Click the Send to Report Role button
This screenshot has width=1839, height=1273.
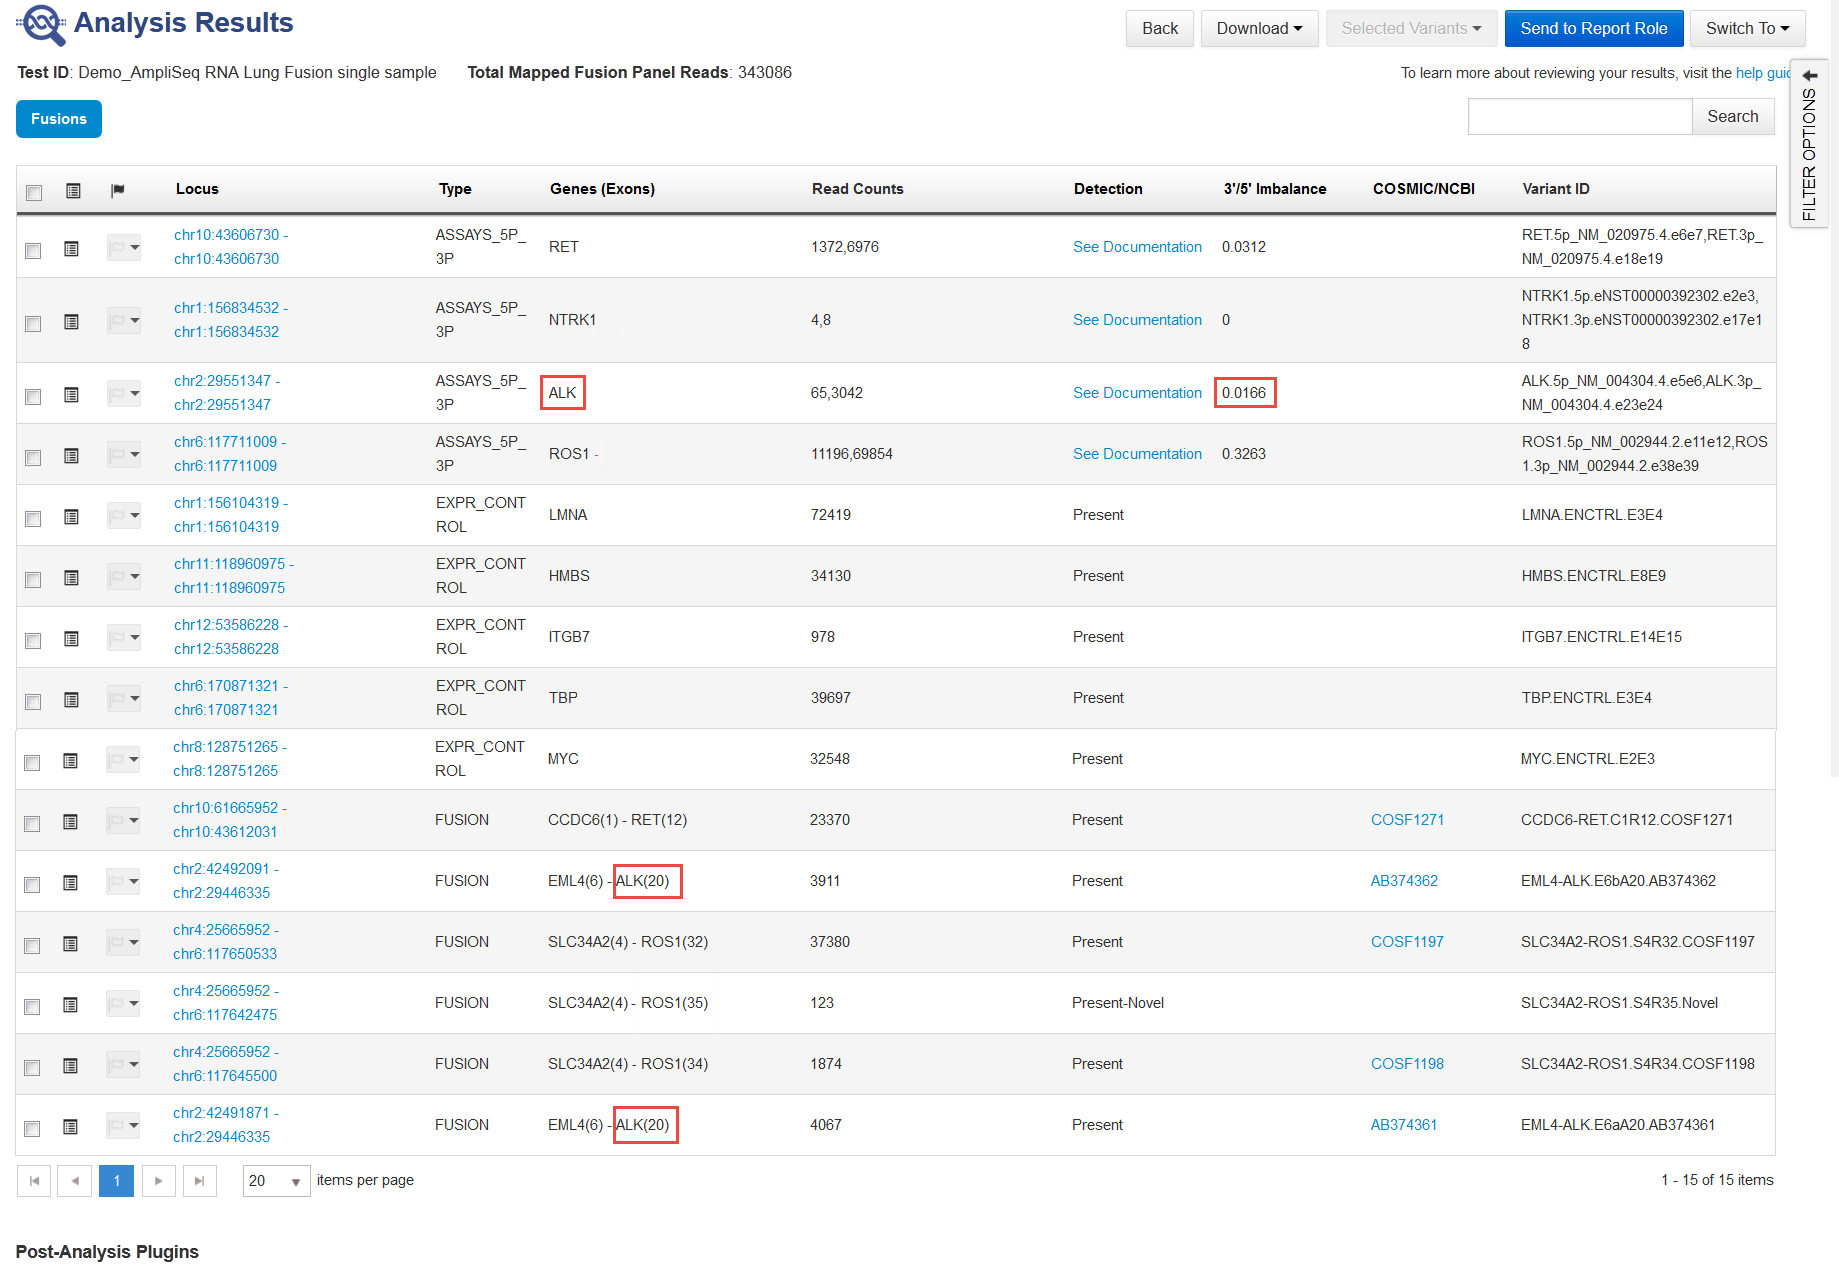(x=1593, y=28)
